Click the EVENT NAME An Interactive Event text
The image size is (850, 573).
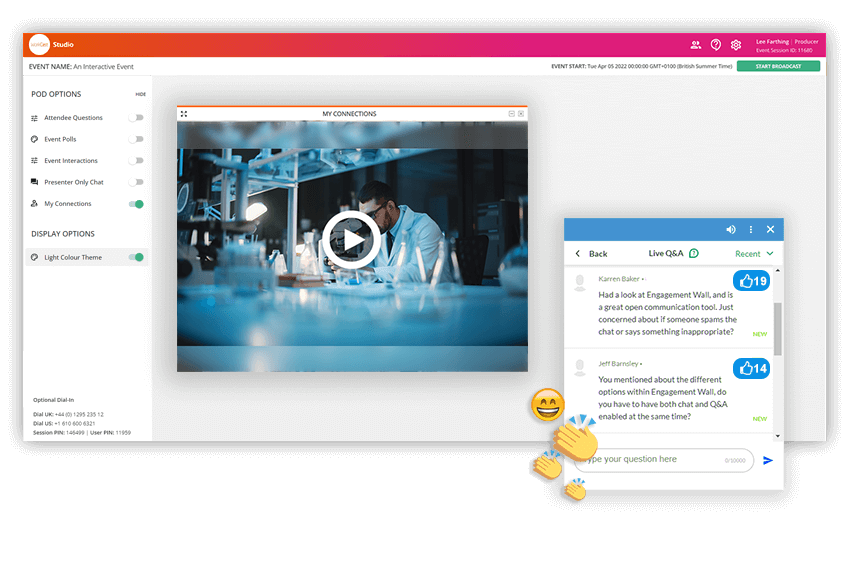coord(81,67)
